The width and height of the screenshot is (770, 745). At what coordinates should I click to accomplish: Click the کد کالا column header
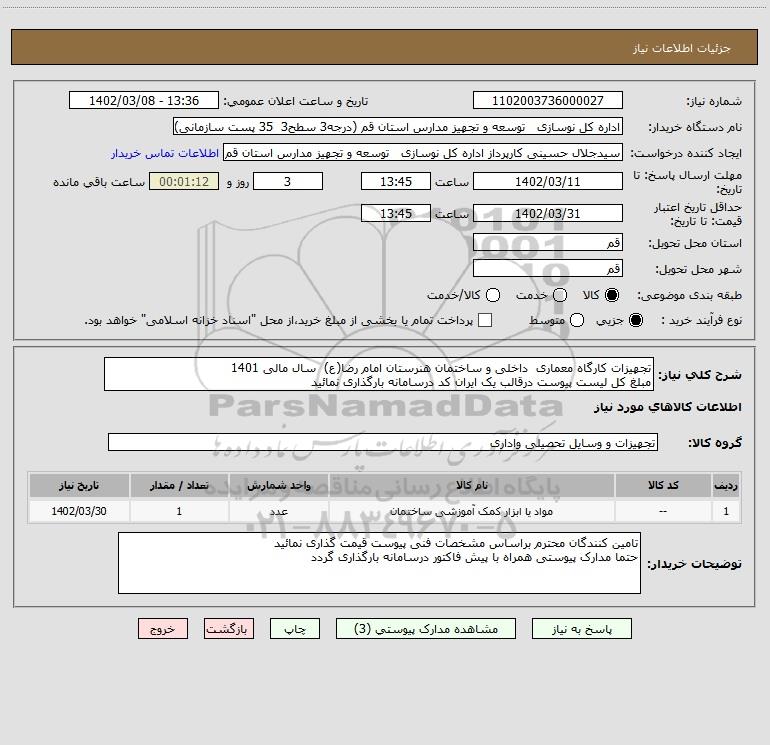[x=663, y=485]
